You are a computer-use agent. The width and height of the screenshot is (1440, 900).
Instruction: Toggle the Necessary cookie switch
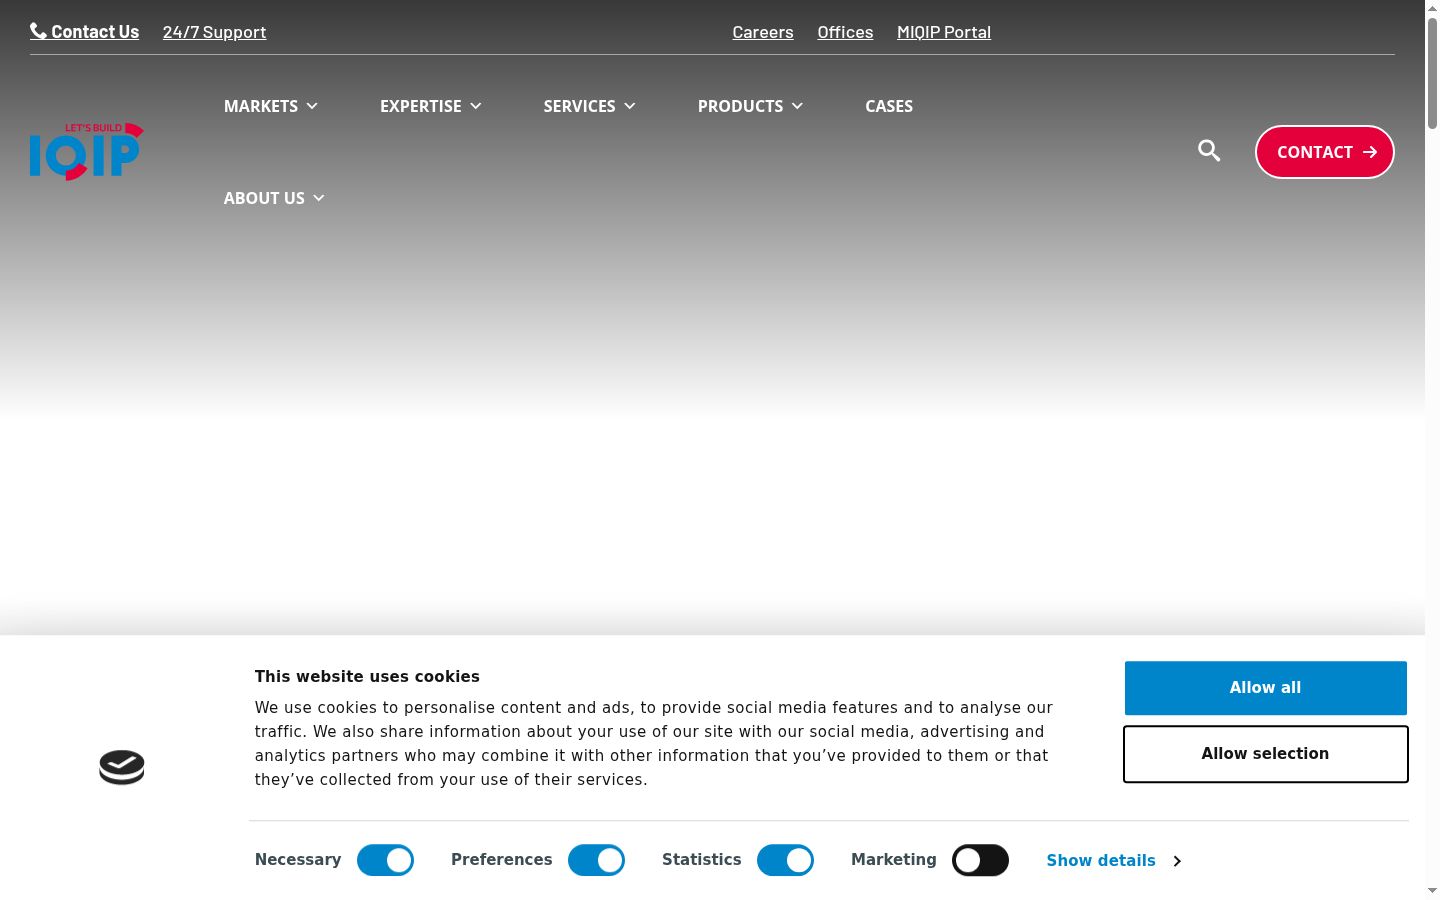pos(385,860)
